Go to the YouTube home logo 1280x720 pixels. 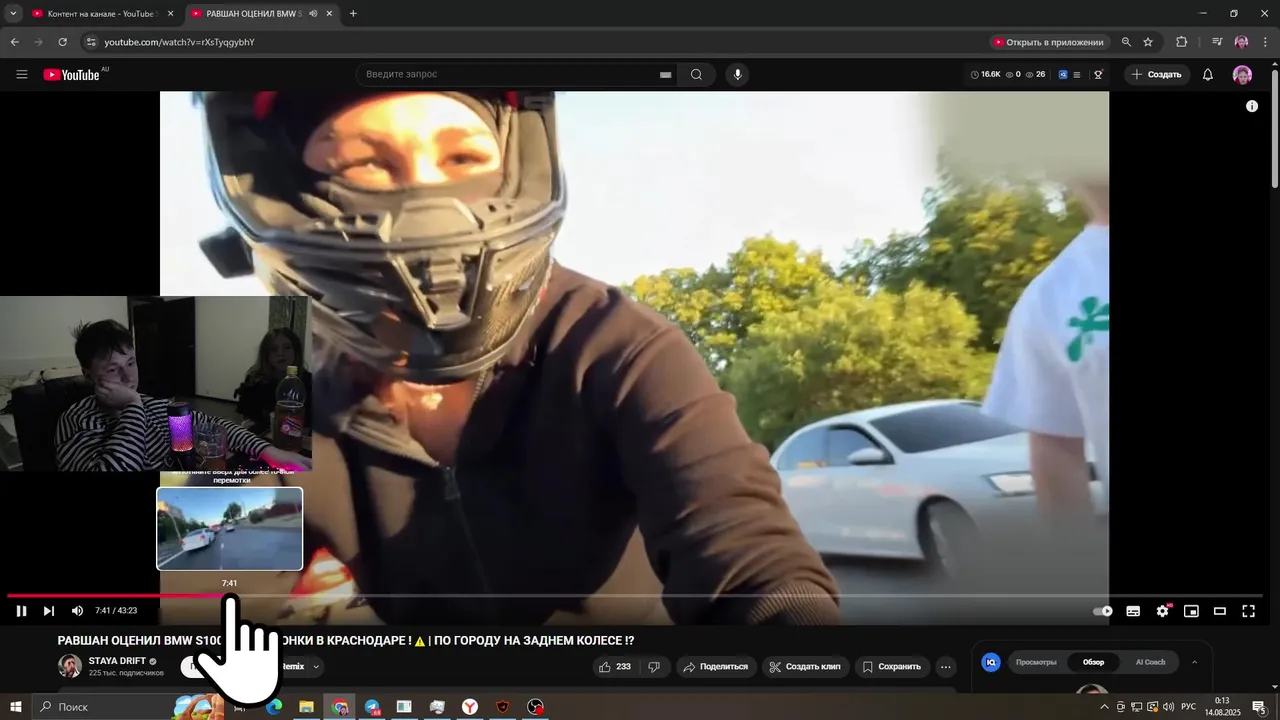click(71, 74)
